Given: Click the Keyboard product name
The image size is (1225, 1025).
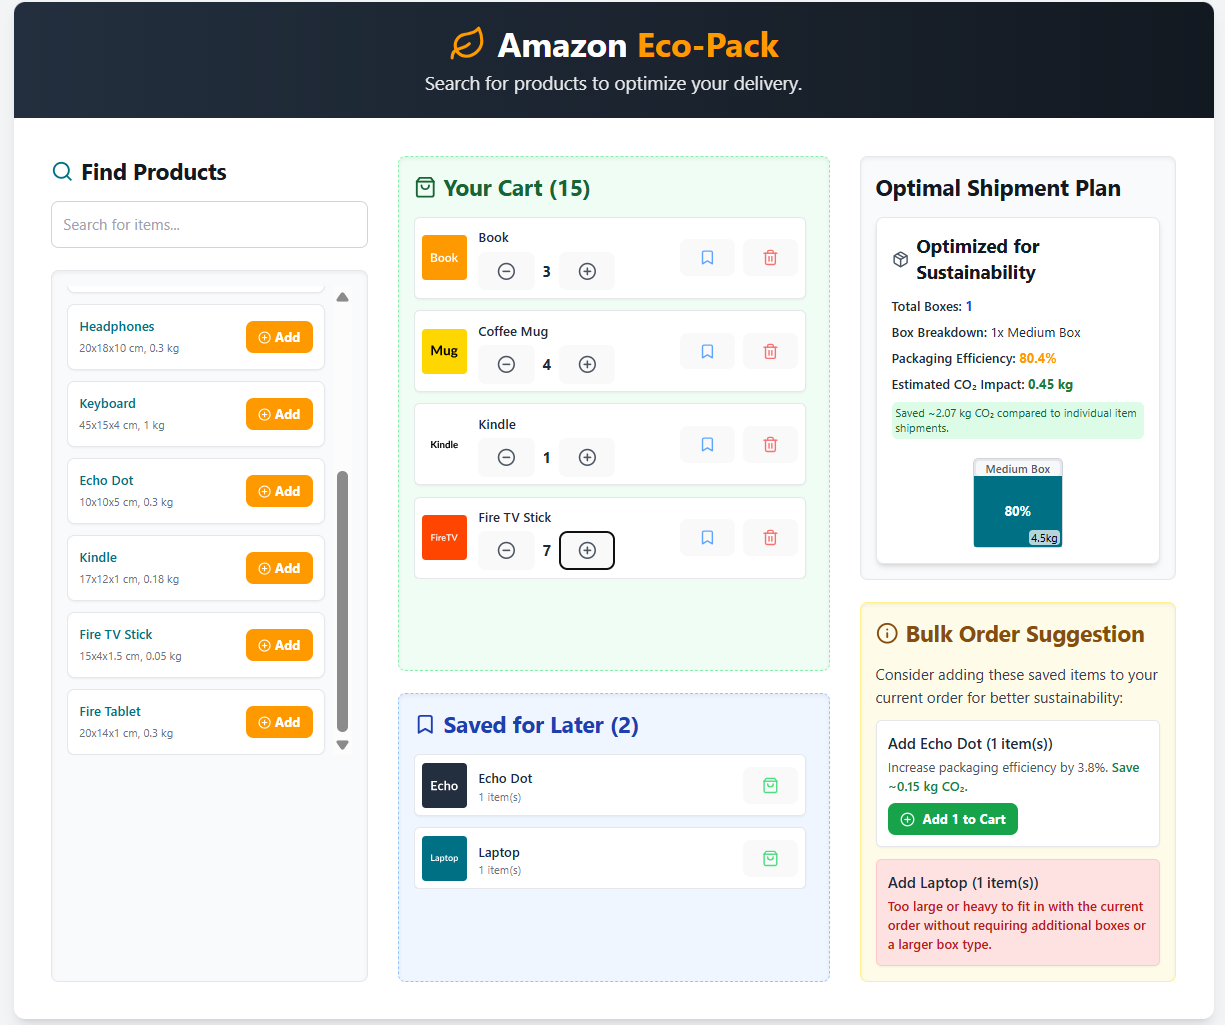Looking at the screenshot, I should pos(108,404).
